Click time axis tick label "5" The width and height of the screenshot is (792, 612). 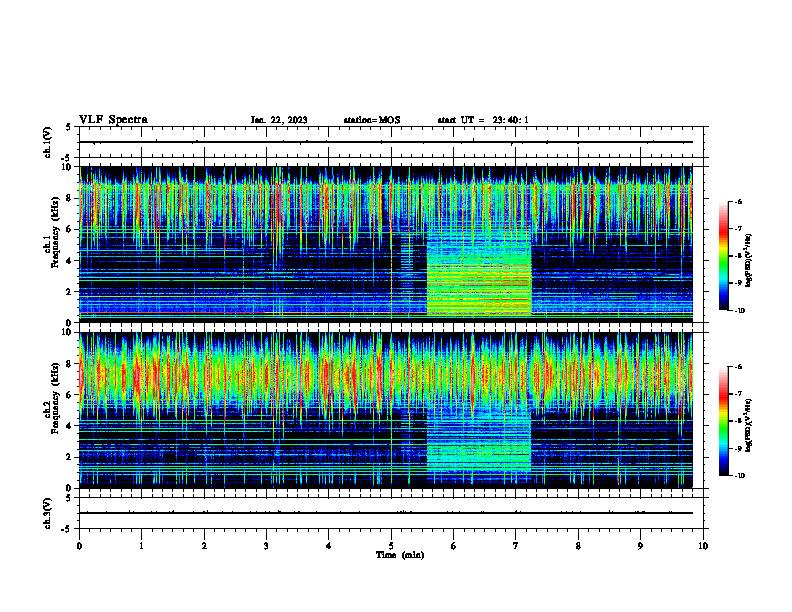(x=391, y=546)
